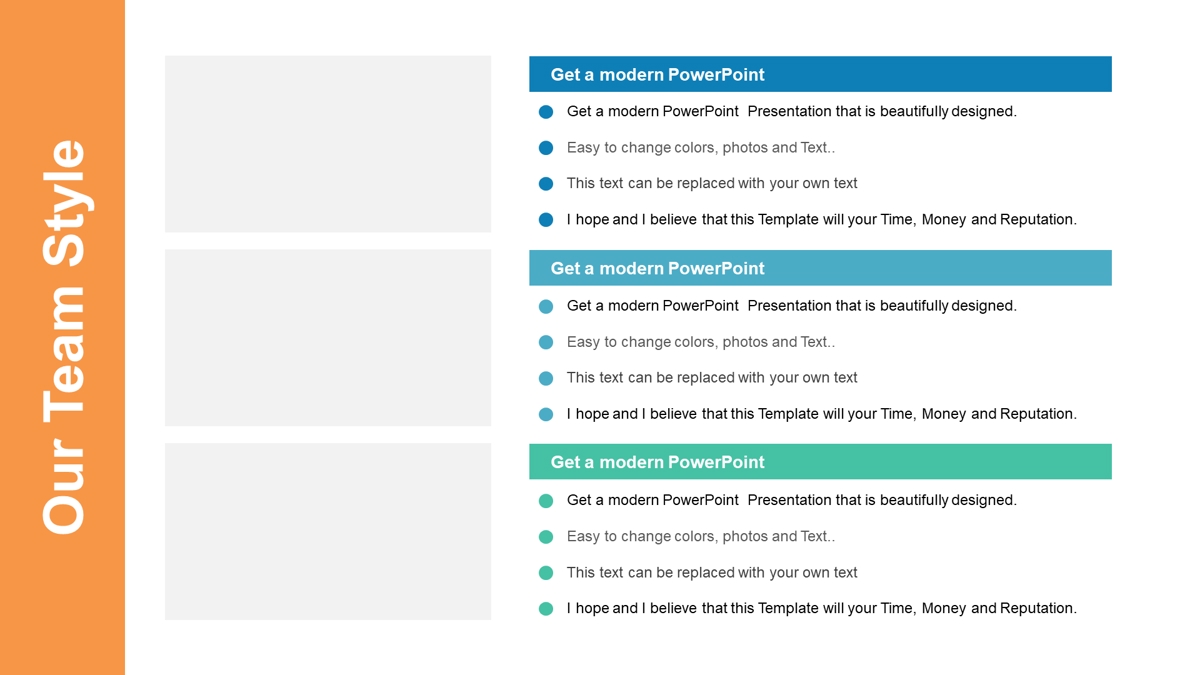
Task: Click dark blue bullet beside 'Easy to change colors'
Action: pos(546,148)
